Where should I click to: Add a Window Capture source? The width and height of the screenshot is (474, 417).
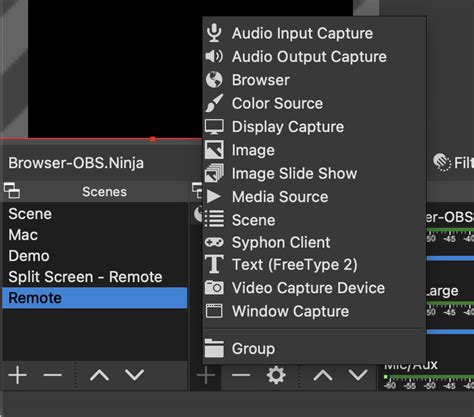(314, 311)
